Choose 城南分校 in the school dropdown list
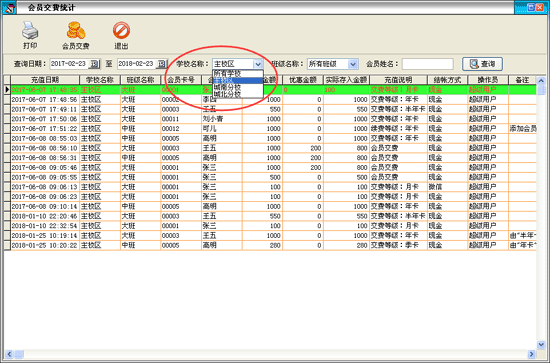The image size is (550, 363). pos(238,87)
